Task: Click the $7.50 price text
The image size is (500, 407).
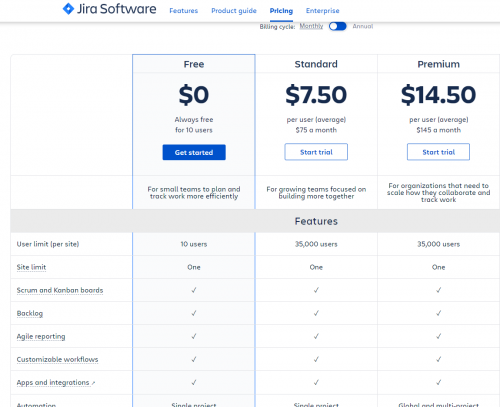Action: click(x=316, y=95)
